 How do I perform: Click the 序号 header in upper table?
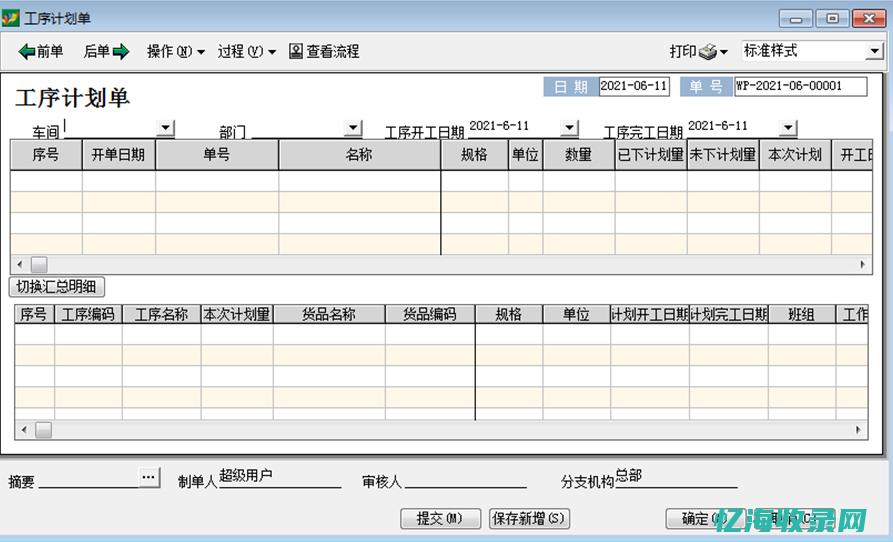(x=46, y=155)
